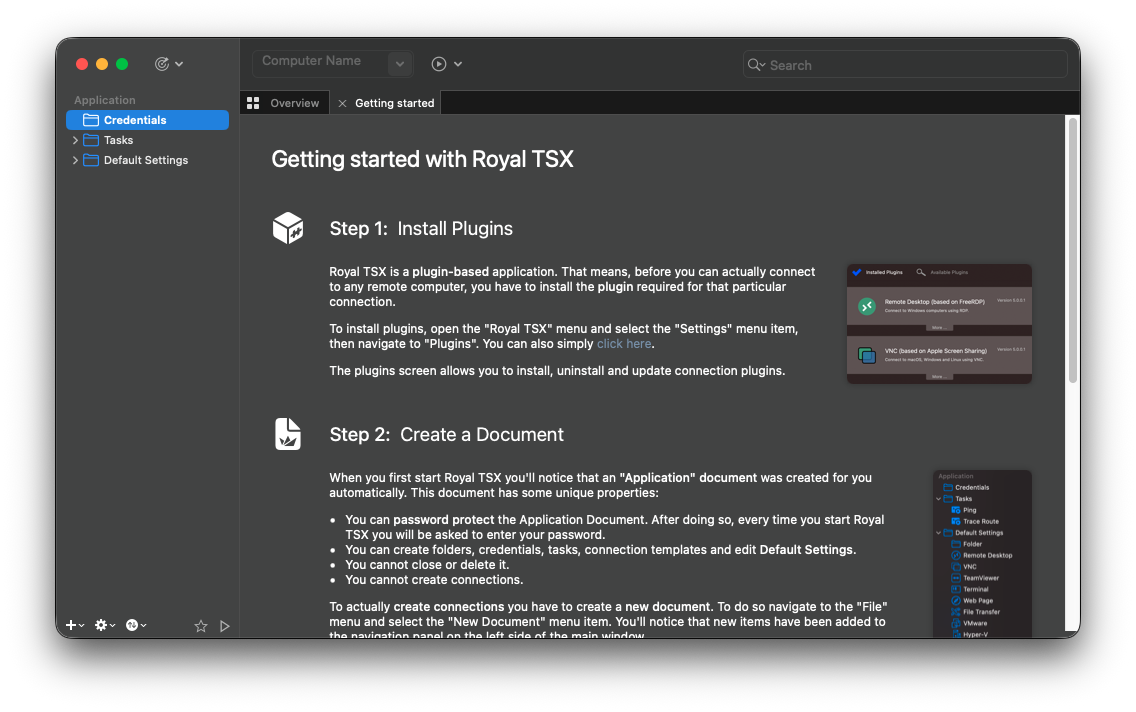Click the Tasks folder icon
The image size is (1136, 712).
[91, 141]
